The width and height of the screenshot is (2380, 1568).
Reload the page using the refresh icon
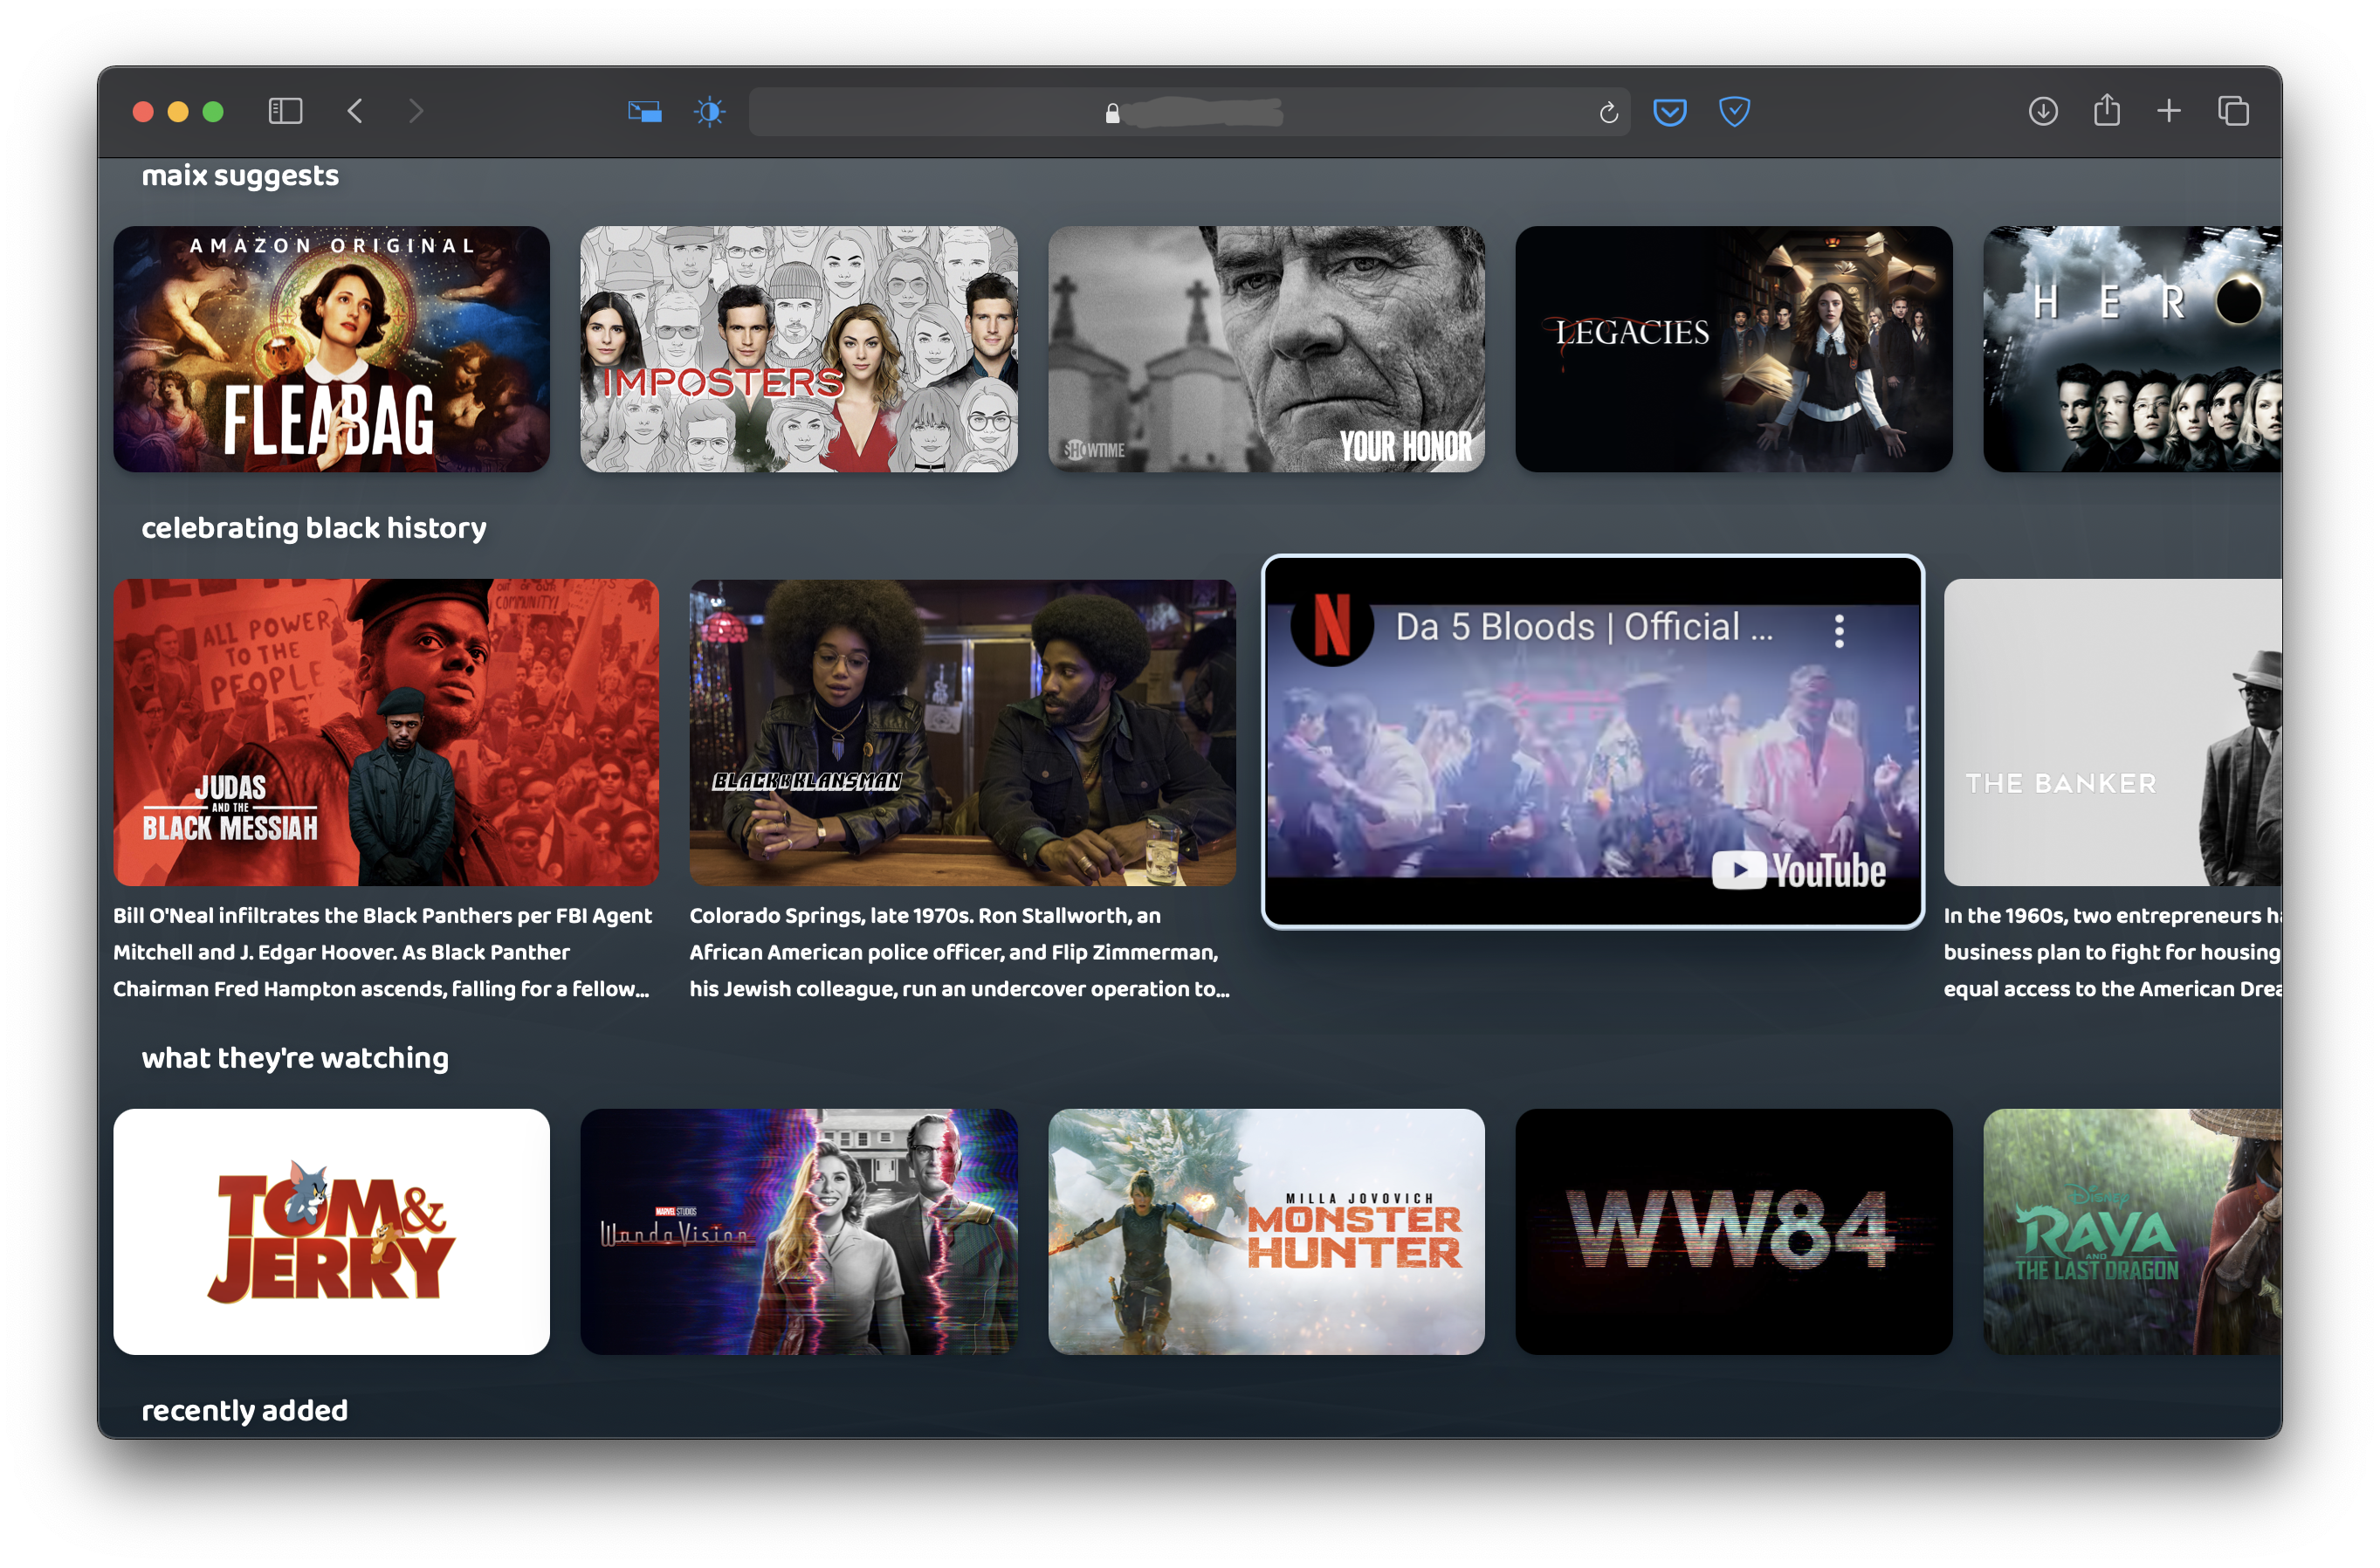click(1608, 113)
